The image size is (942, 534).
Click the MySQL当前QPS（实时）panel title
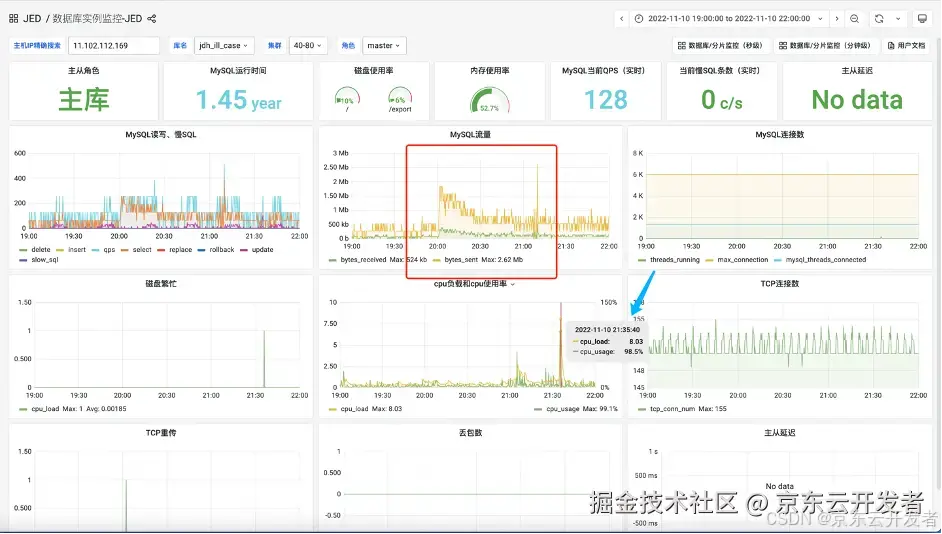(x=606, y=70)
